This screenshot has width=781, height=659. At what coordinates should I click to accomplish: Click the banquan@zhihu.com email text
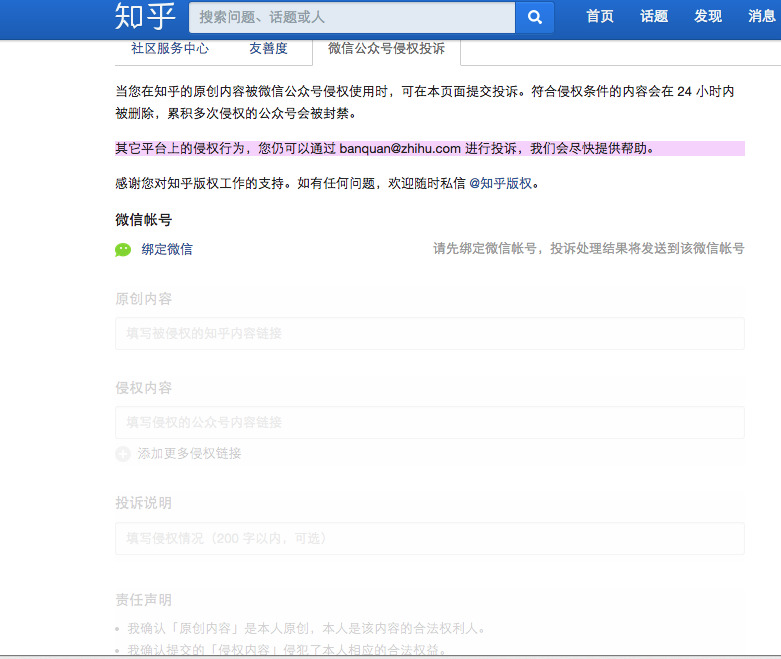400,149
